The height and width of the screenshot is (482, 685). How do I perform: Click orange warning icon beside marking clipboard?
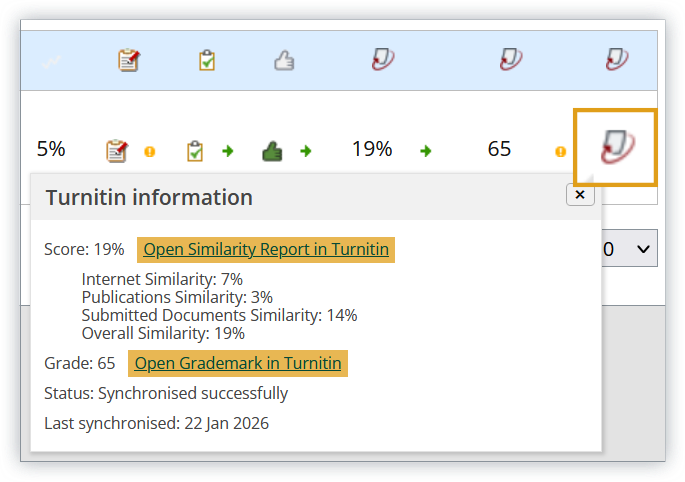149,152
